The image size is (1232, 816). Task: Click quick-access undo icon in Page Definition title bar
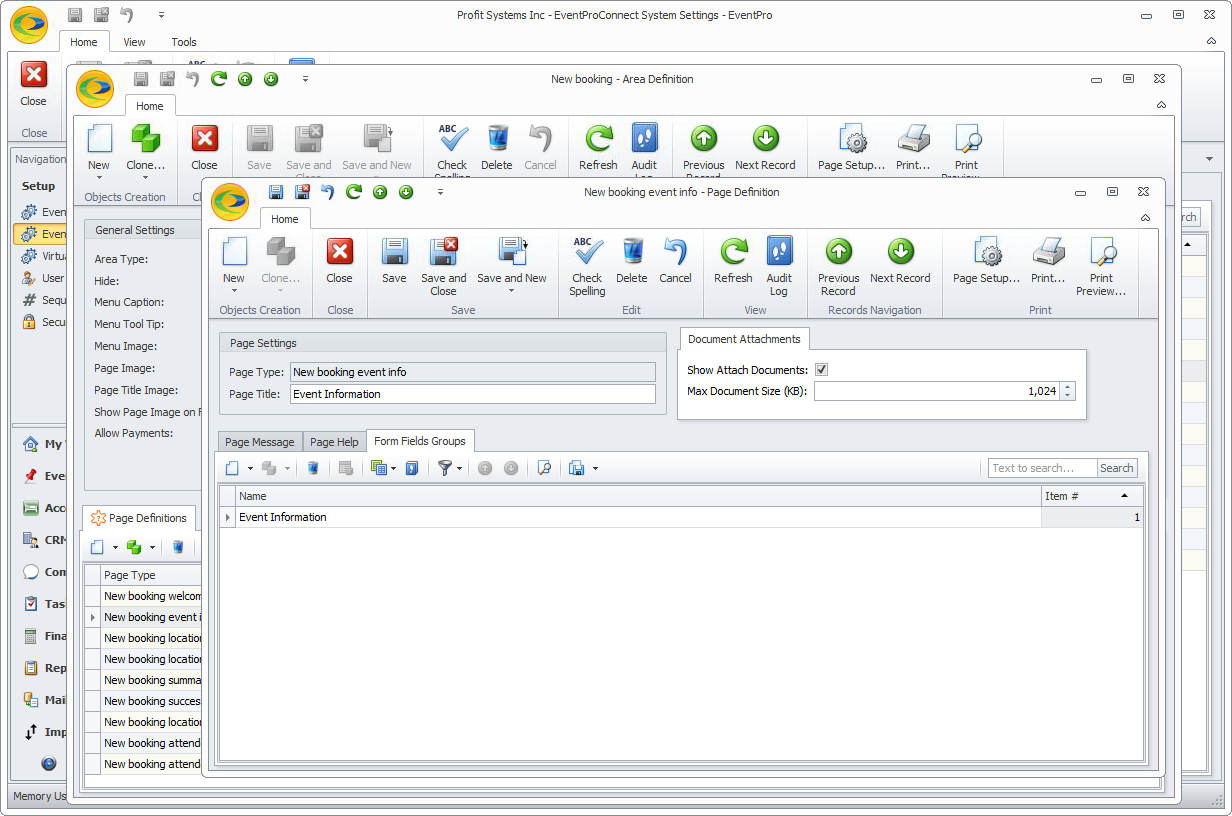click(x=328, y=192)
